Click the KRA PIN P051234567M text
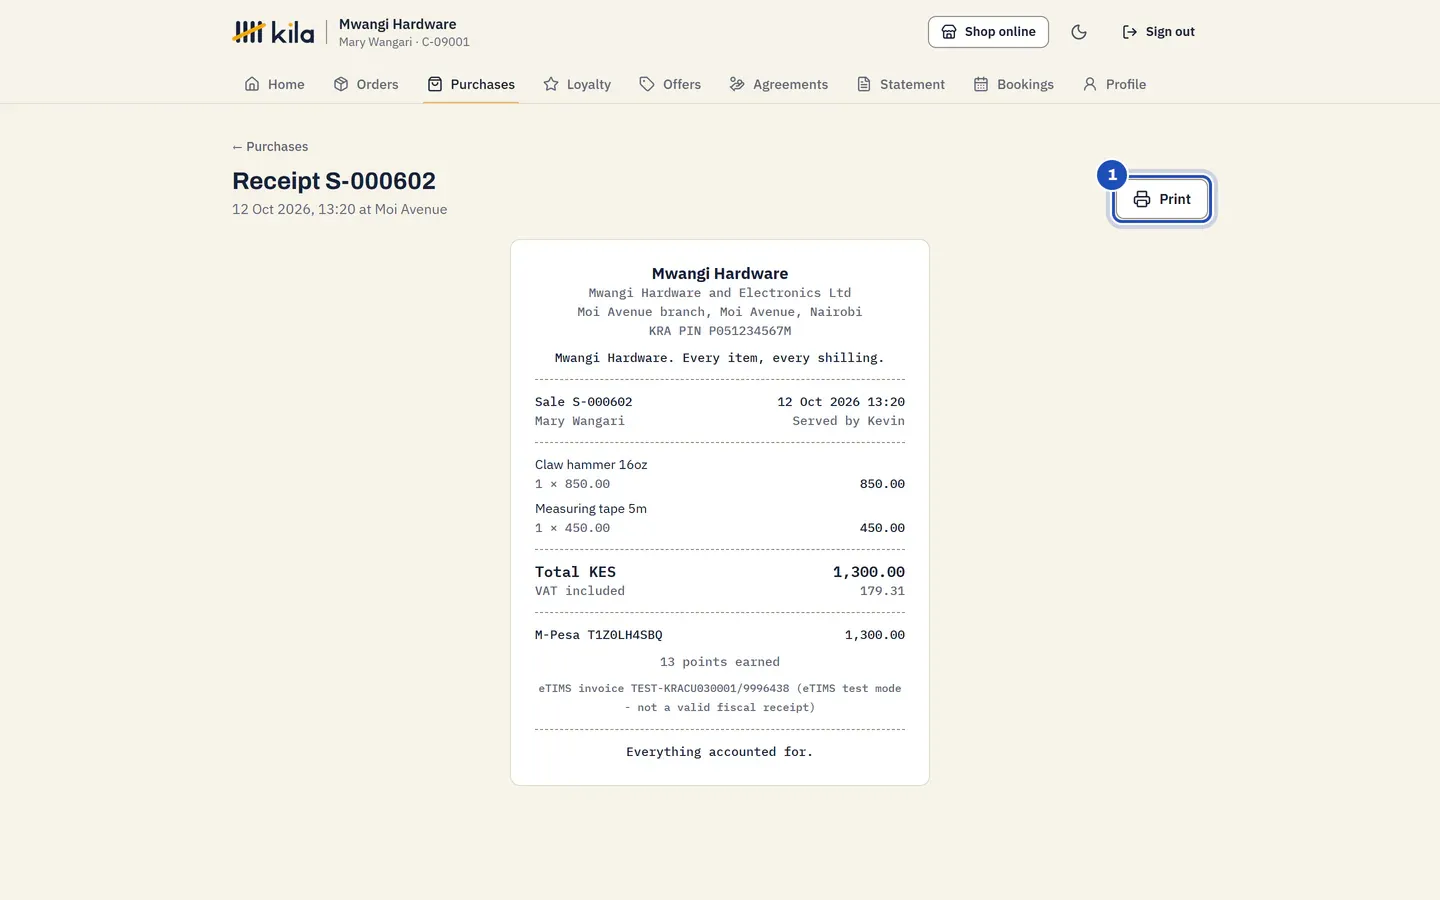 (x=720, y=331)
